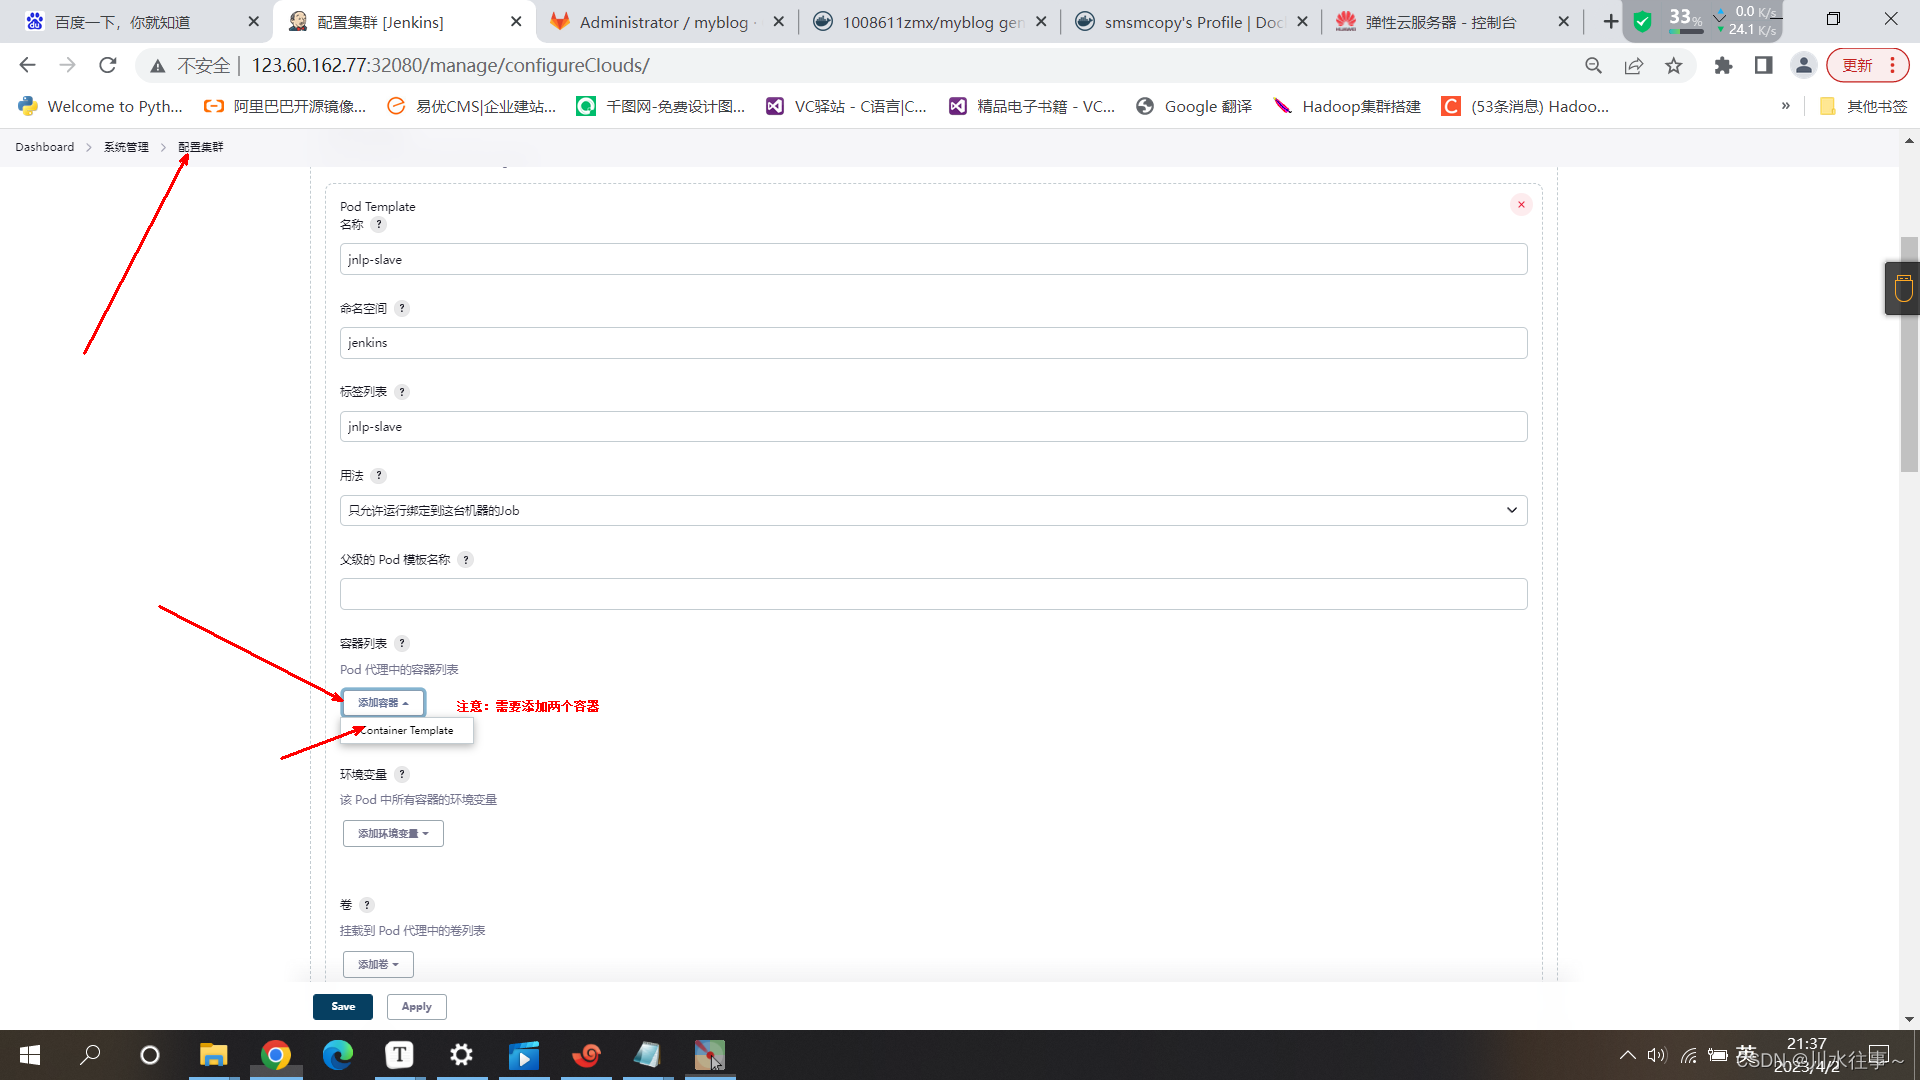The image size is (1920, 1080).
Task: Click help icon next to 名称 label
Action: [379, 225]
